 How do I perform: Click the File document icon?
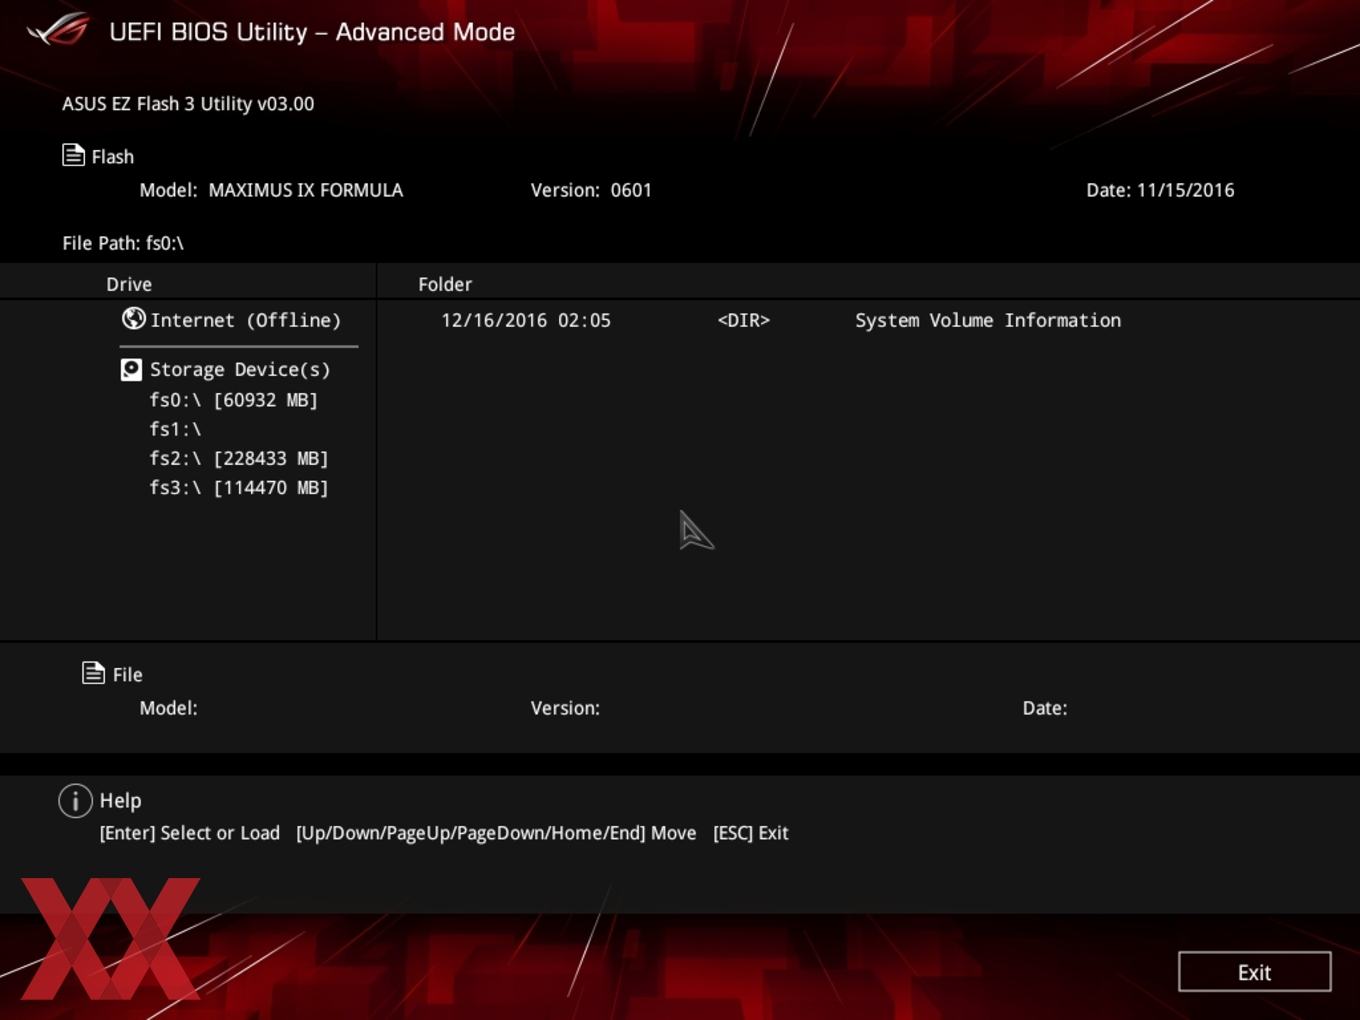(93, 673)
